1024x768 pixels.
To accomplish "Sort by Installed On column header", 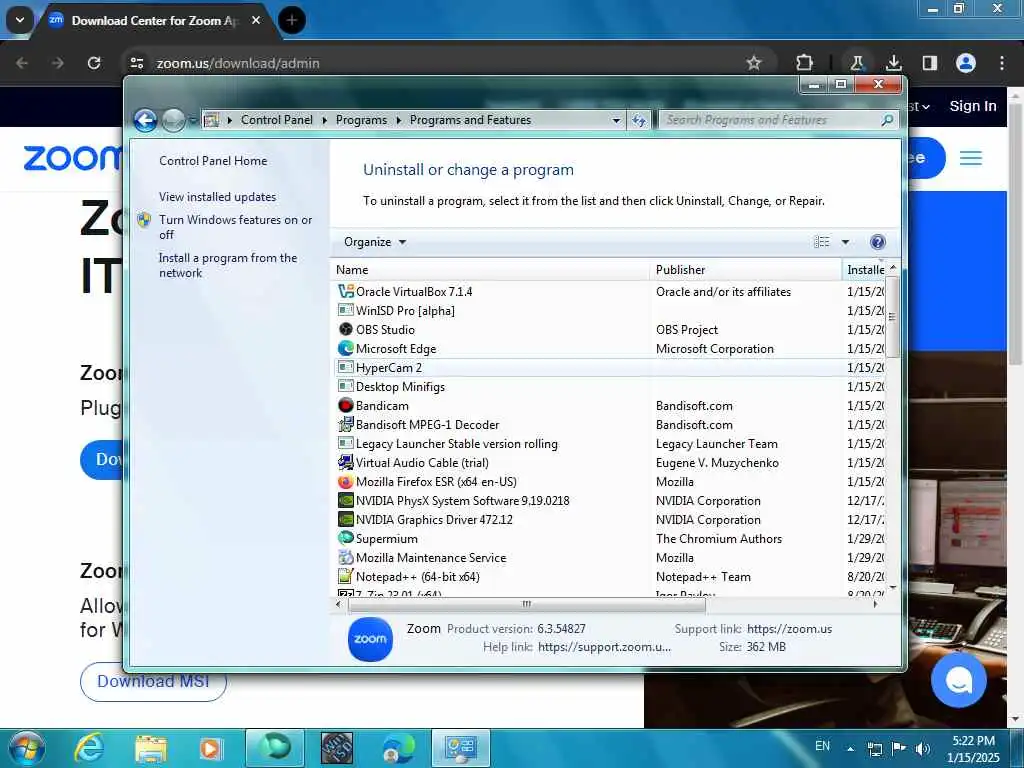I will pos(865,270).
